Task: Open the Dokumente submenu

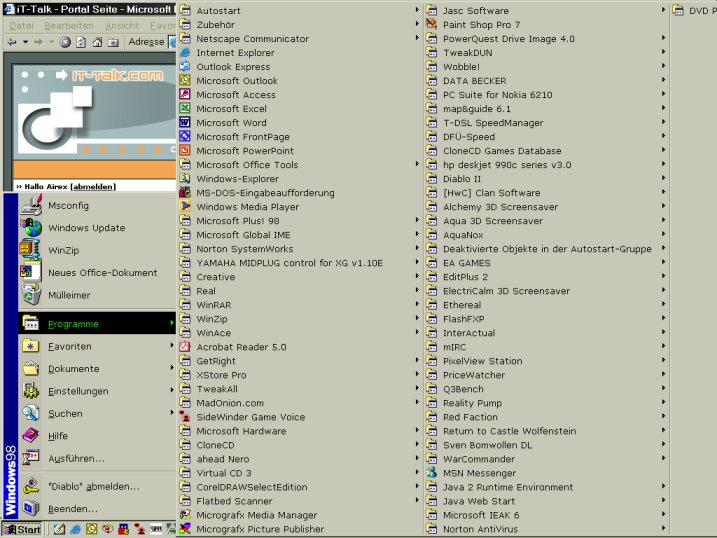Action: (97, 368)
